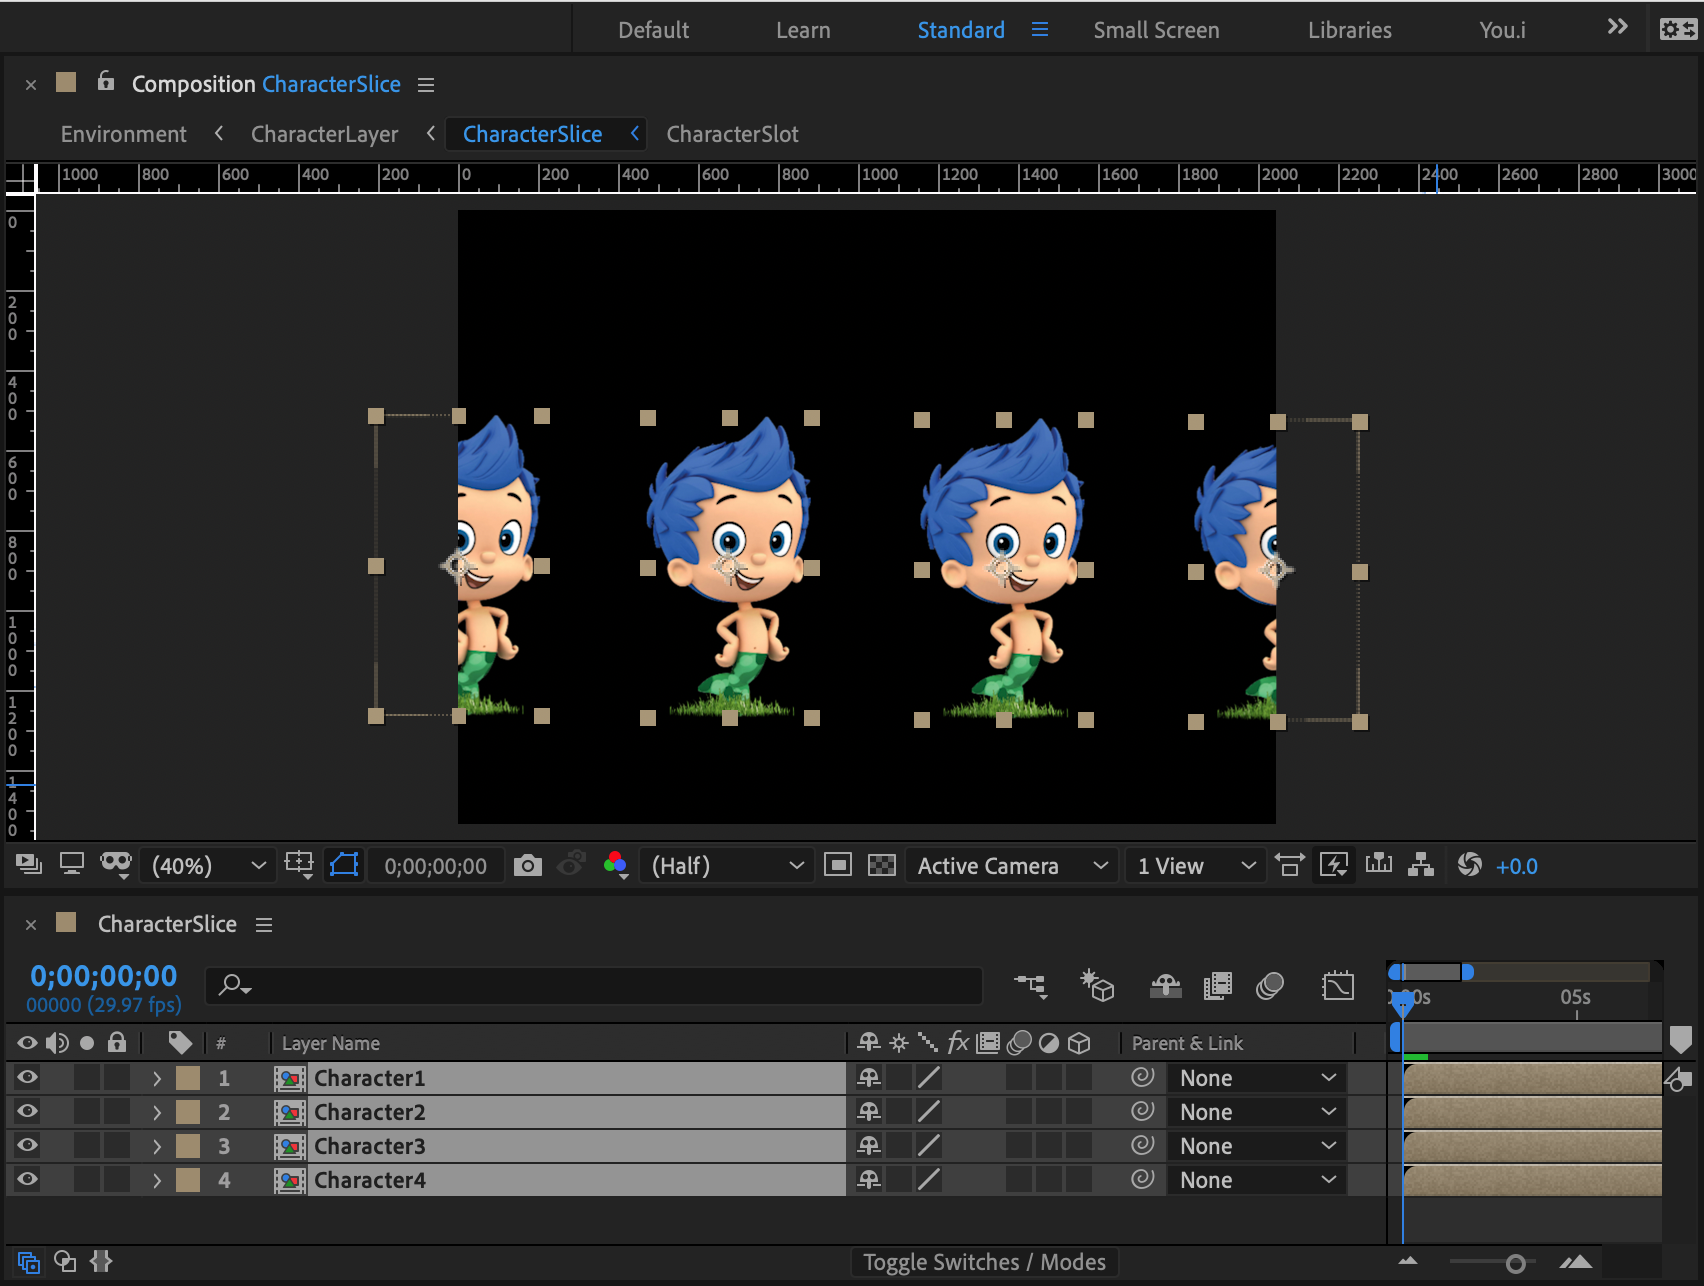Hide the Character2 layer
Screen dimensions: 1704x1286
pyautogui.click(x=27, y=1111)
